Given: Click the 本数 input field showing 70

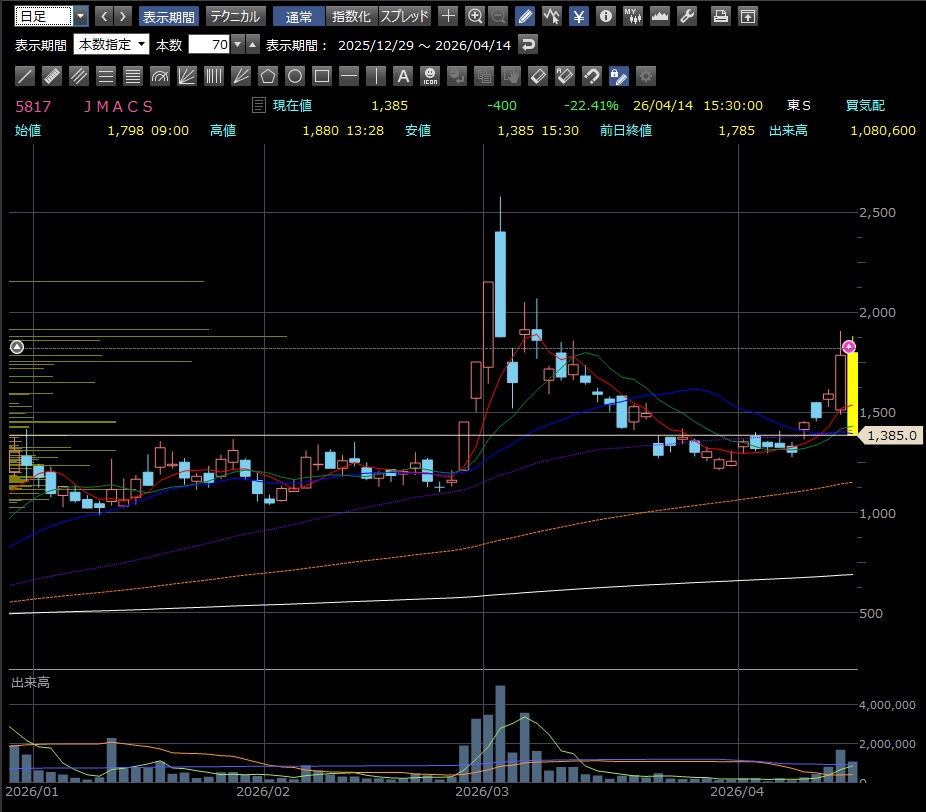Looking at the screenshot, I should [x=208, y=44].
